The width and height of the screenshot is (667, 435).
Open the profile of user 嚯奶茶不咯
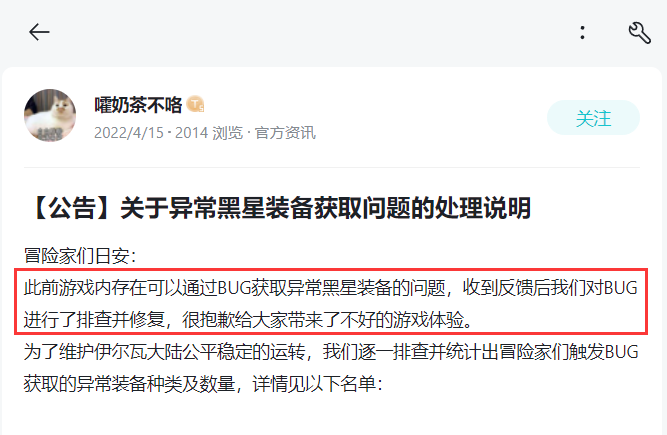pos(138,105)
